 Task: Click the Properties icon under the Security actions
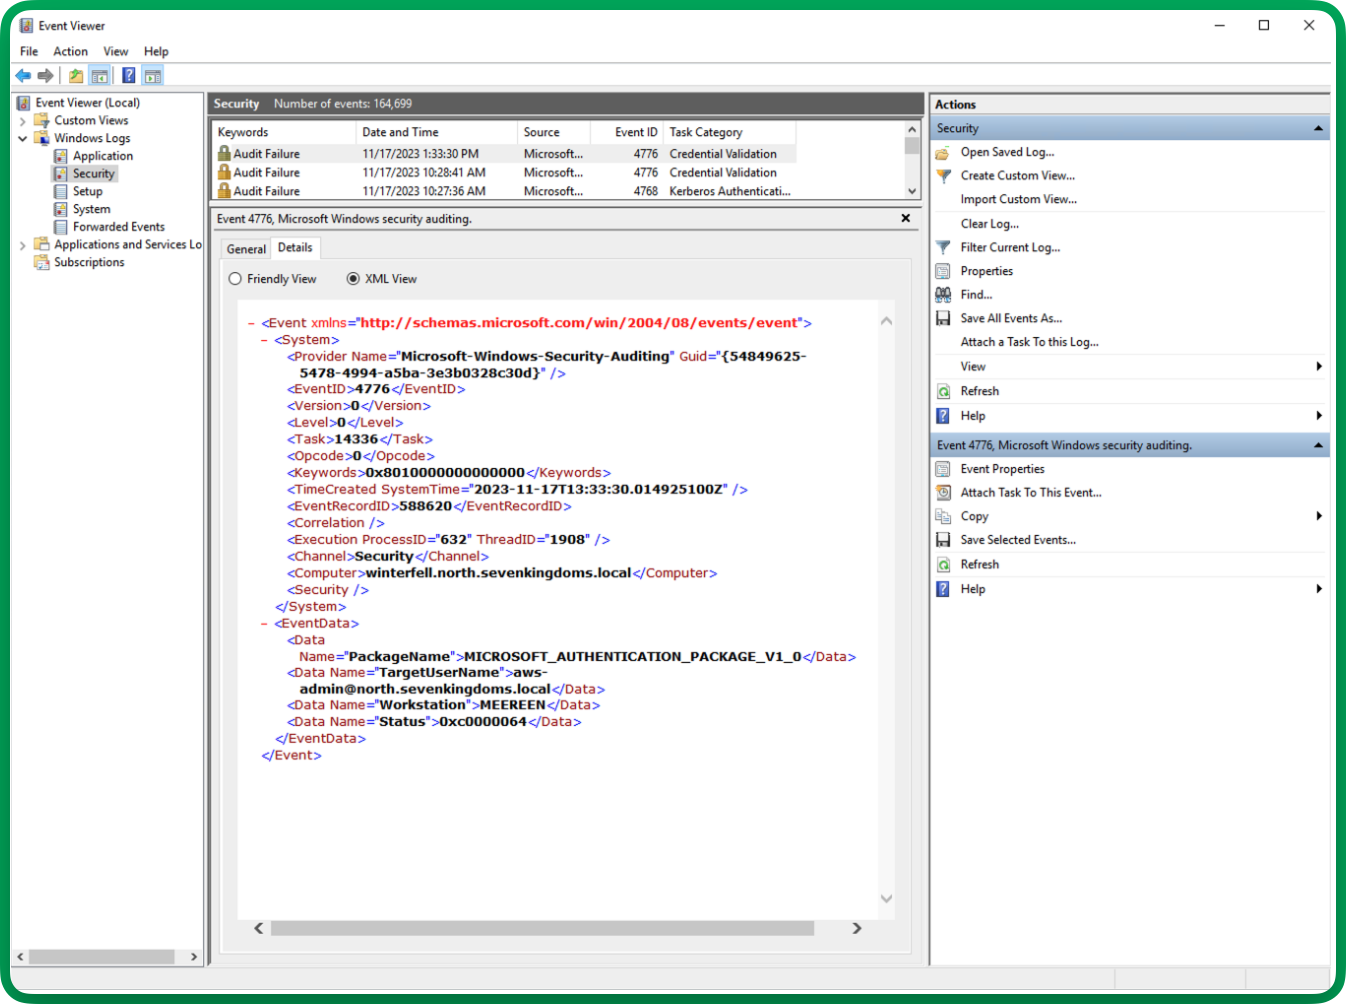943,271
